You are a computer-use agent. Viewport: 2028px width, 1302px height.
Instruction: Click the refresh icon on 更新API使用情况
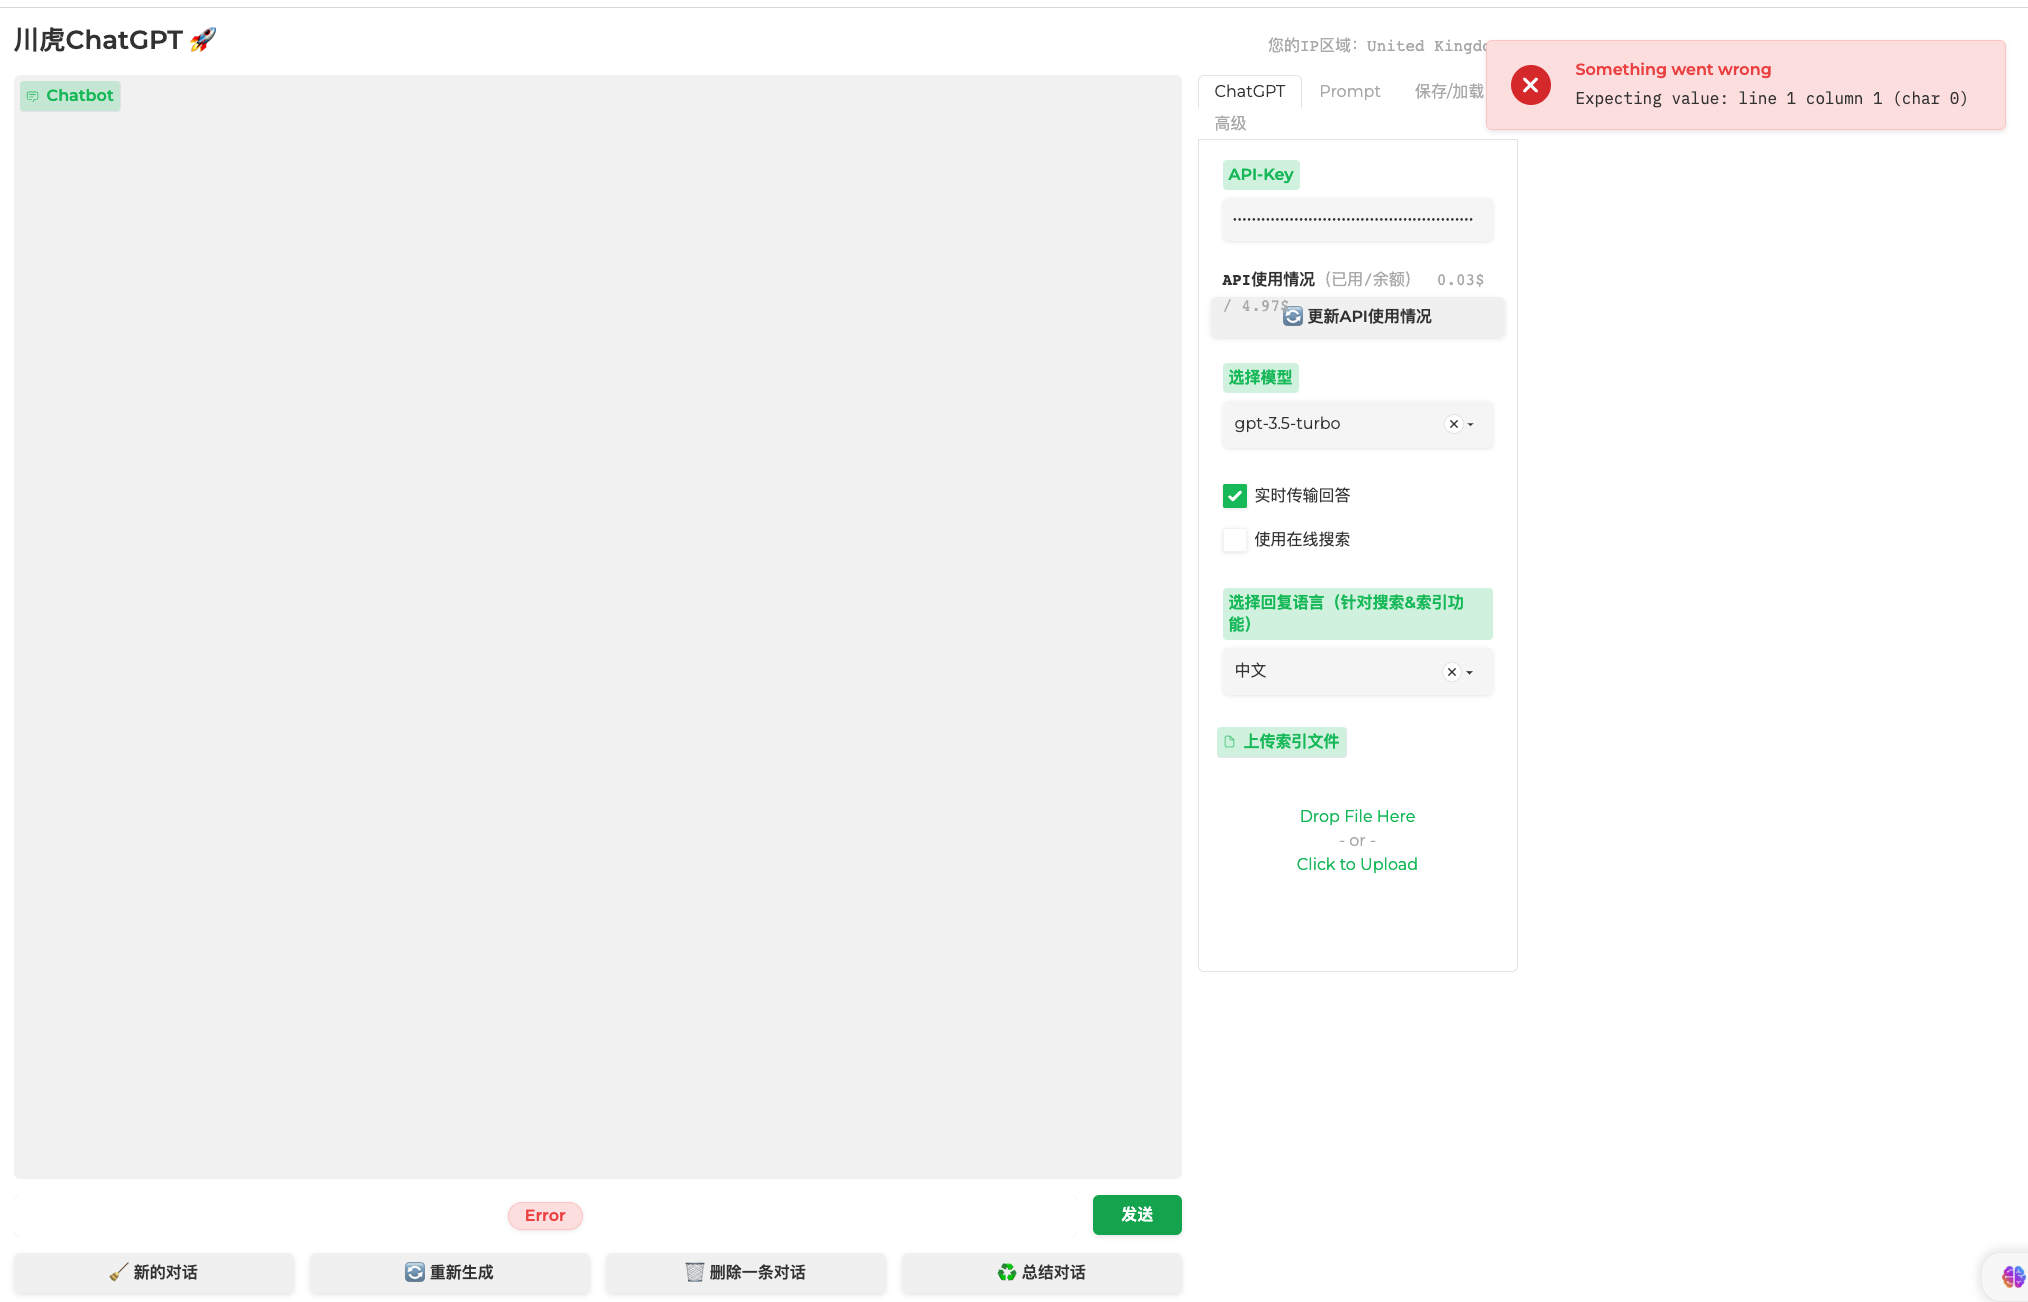[x=1293, y=316]
